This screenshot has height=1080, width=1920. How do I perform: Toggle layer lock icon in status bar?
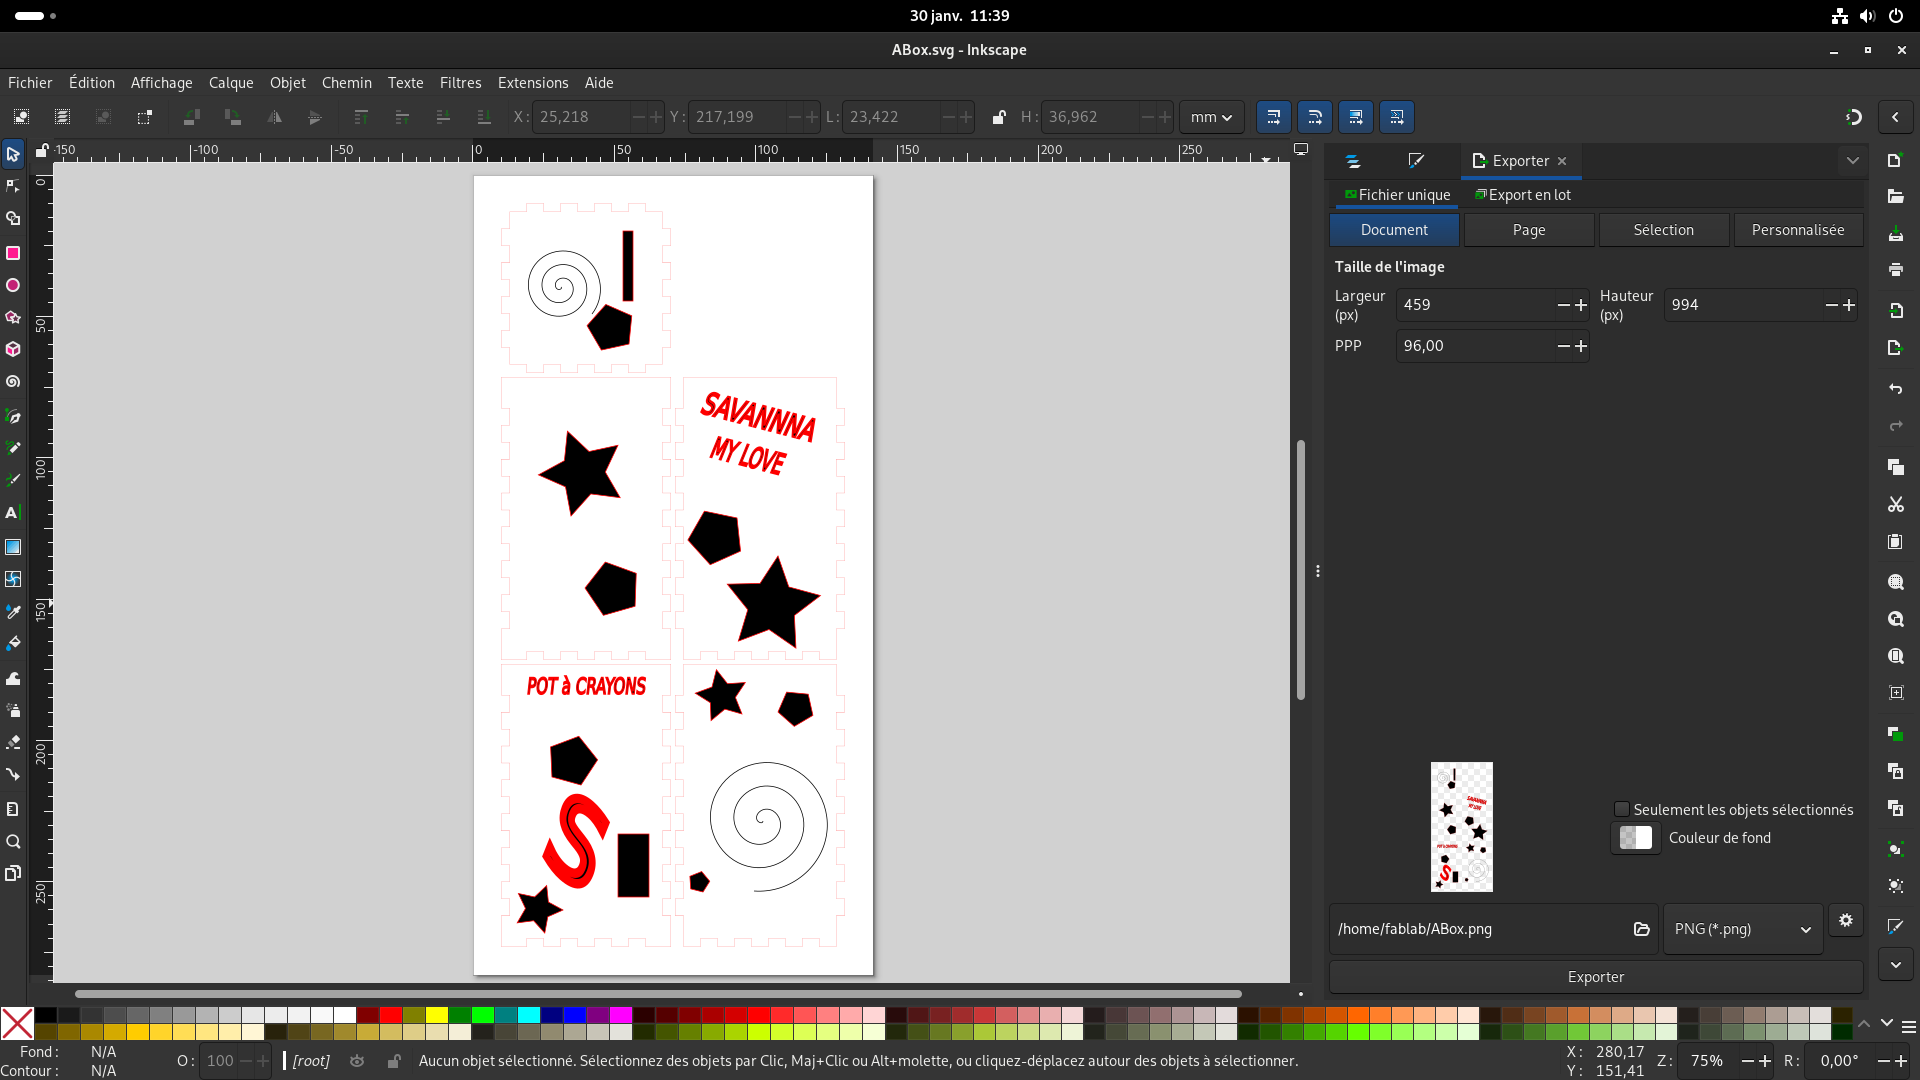point(394,1061)
